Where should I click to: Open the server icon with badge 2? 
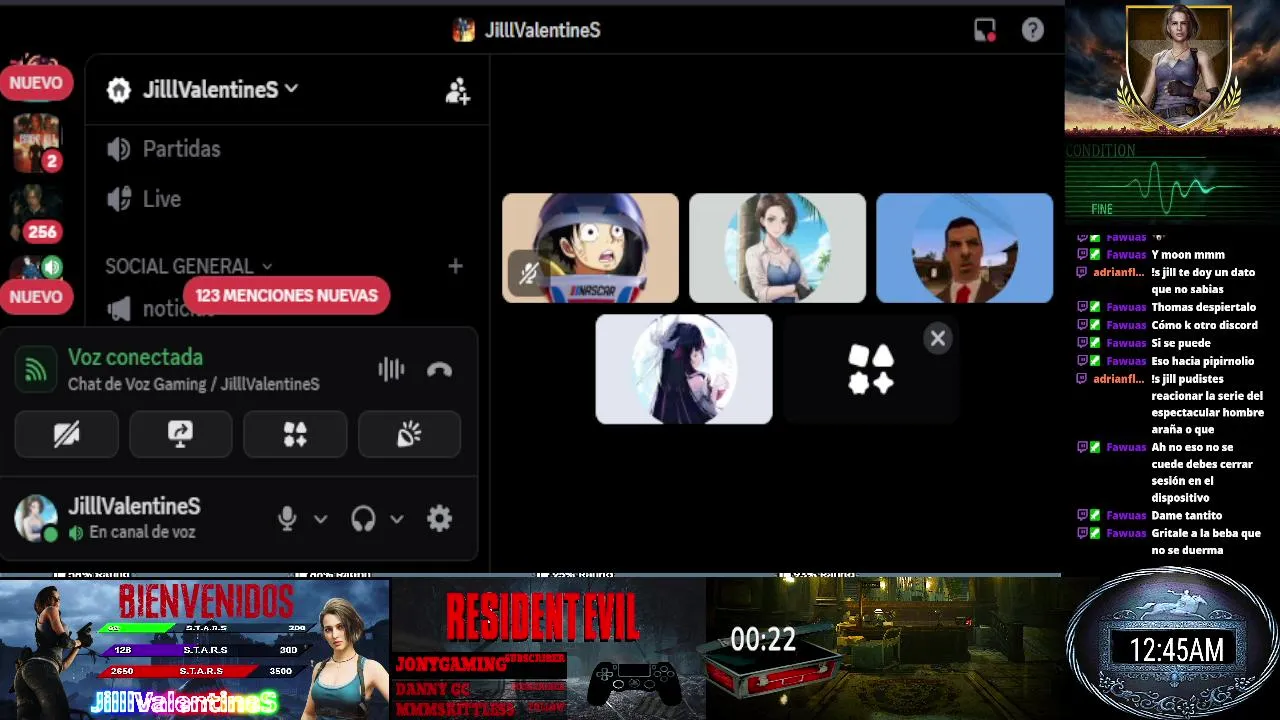pos(37,142)
